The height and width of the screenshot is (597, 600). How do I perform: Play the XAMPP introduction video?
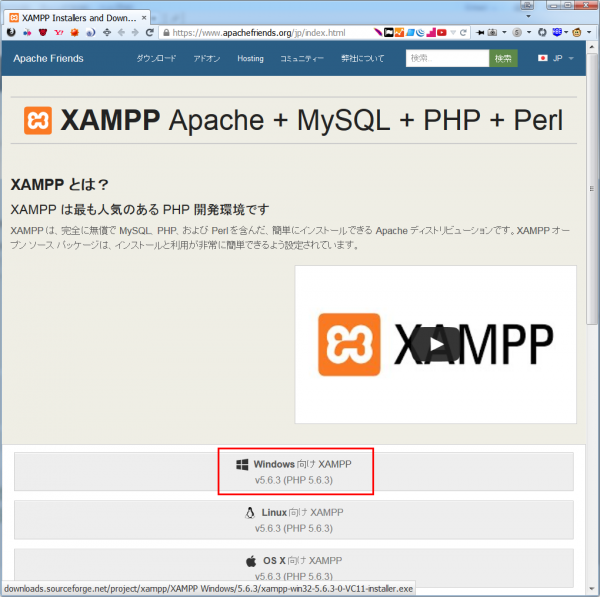click(x=435, y=344)
